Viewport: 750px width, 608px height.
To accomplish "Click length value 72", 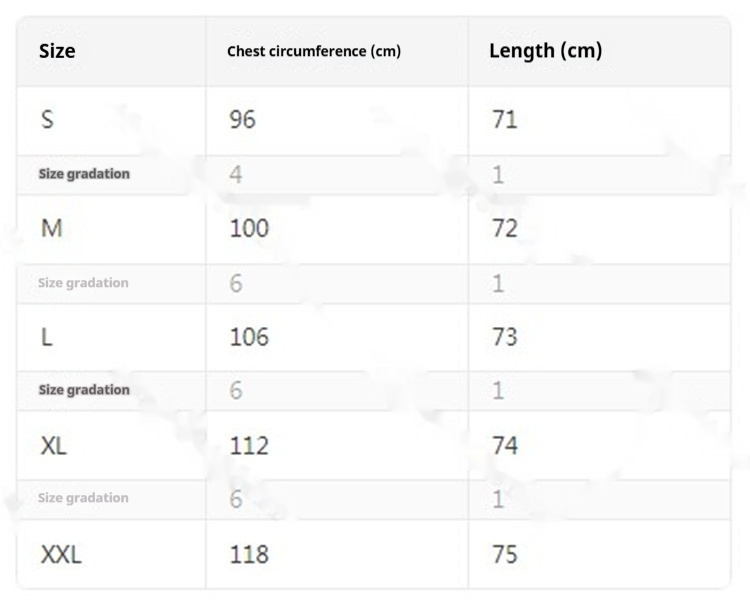I will pos(505,228).
